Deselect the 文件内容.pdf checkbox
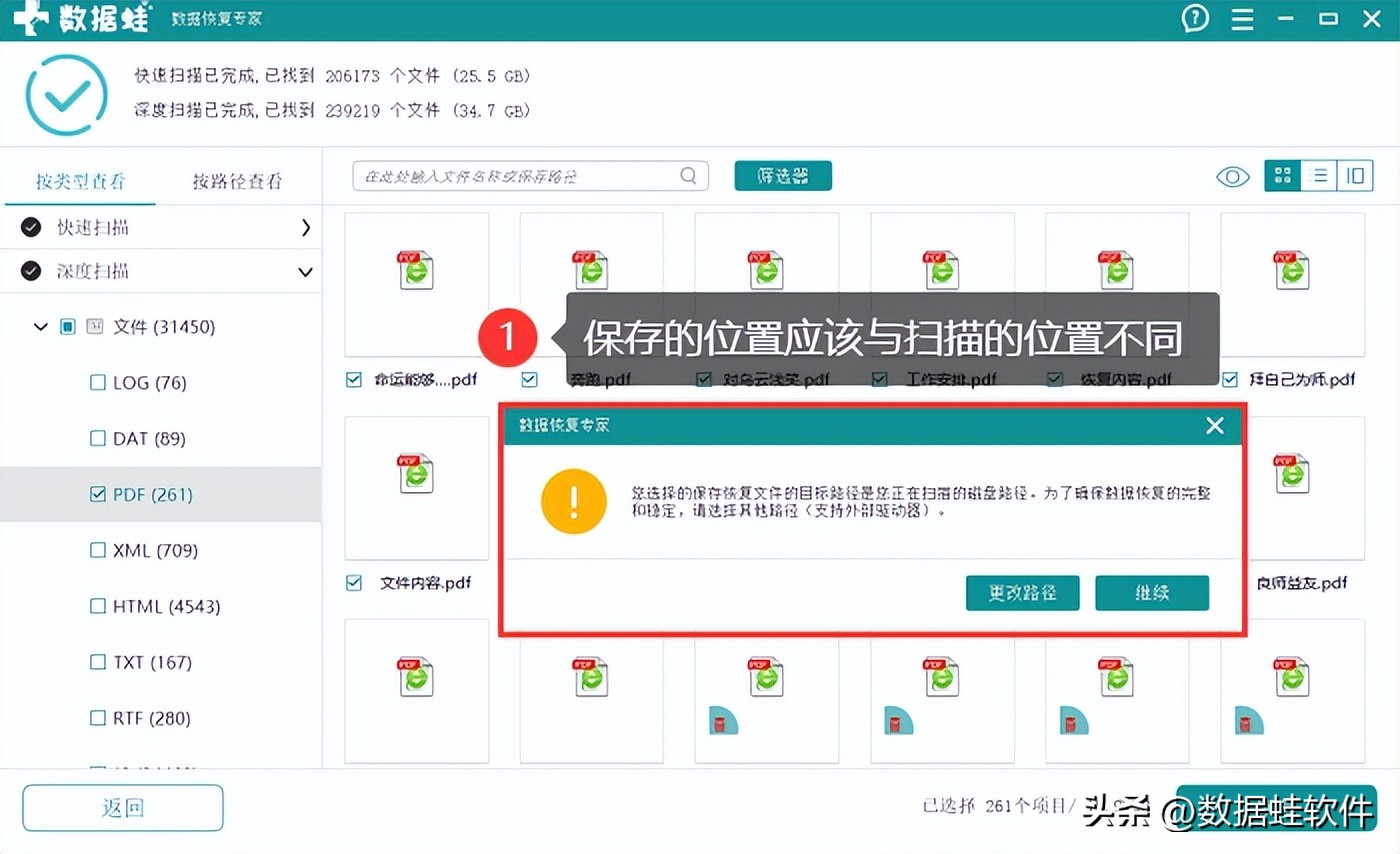The image size is (1400, 854). (353, 582)
